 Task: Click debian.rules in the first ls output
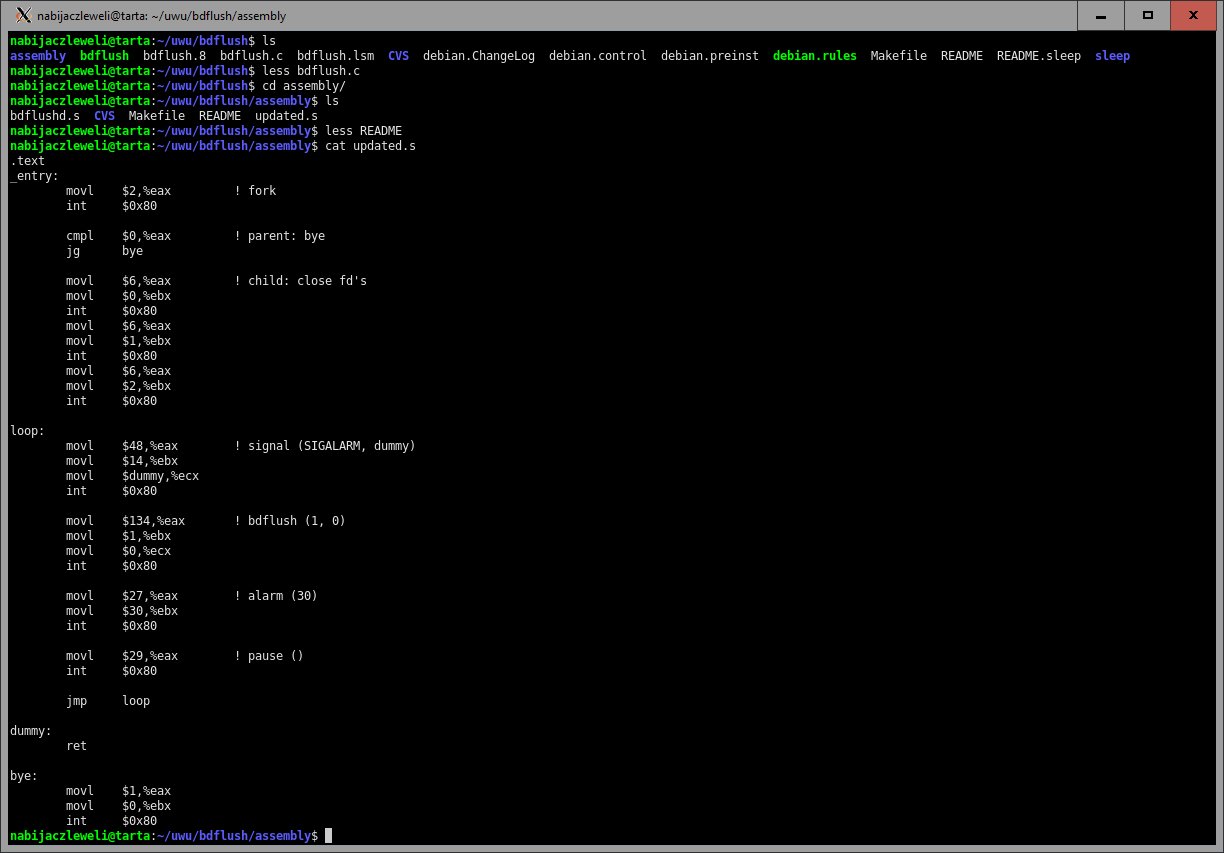click(814, 56)
